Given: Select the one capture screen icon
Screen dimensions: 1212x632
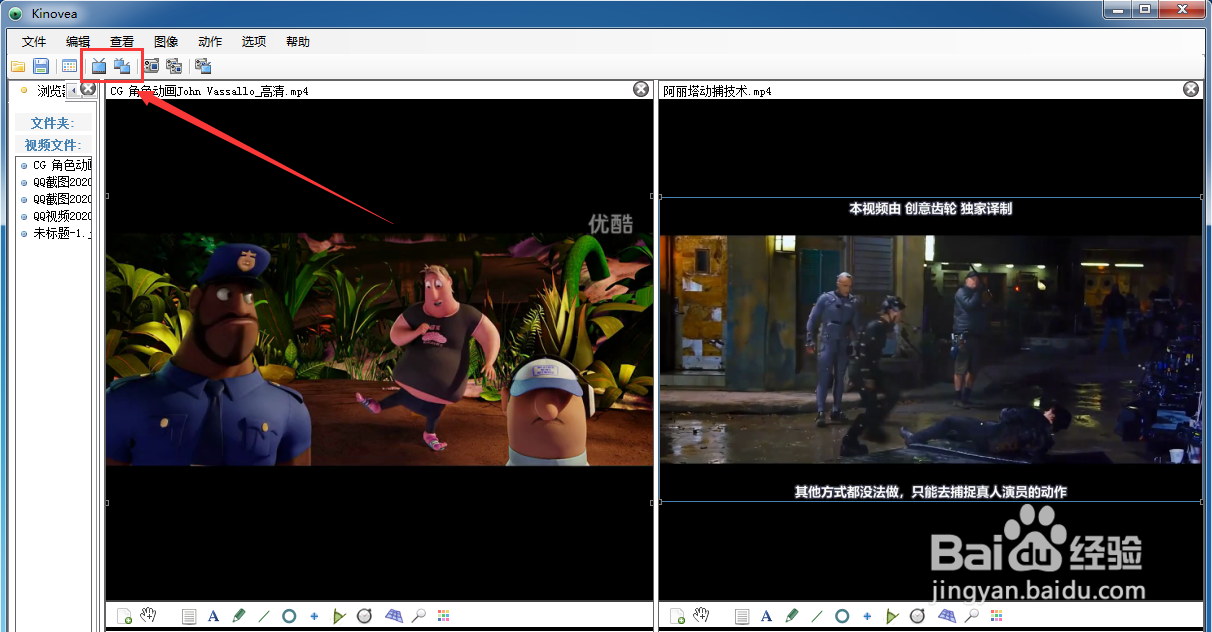Looking at the screenshot, I should (x=151, y=67).
